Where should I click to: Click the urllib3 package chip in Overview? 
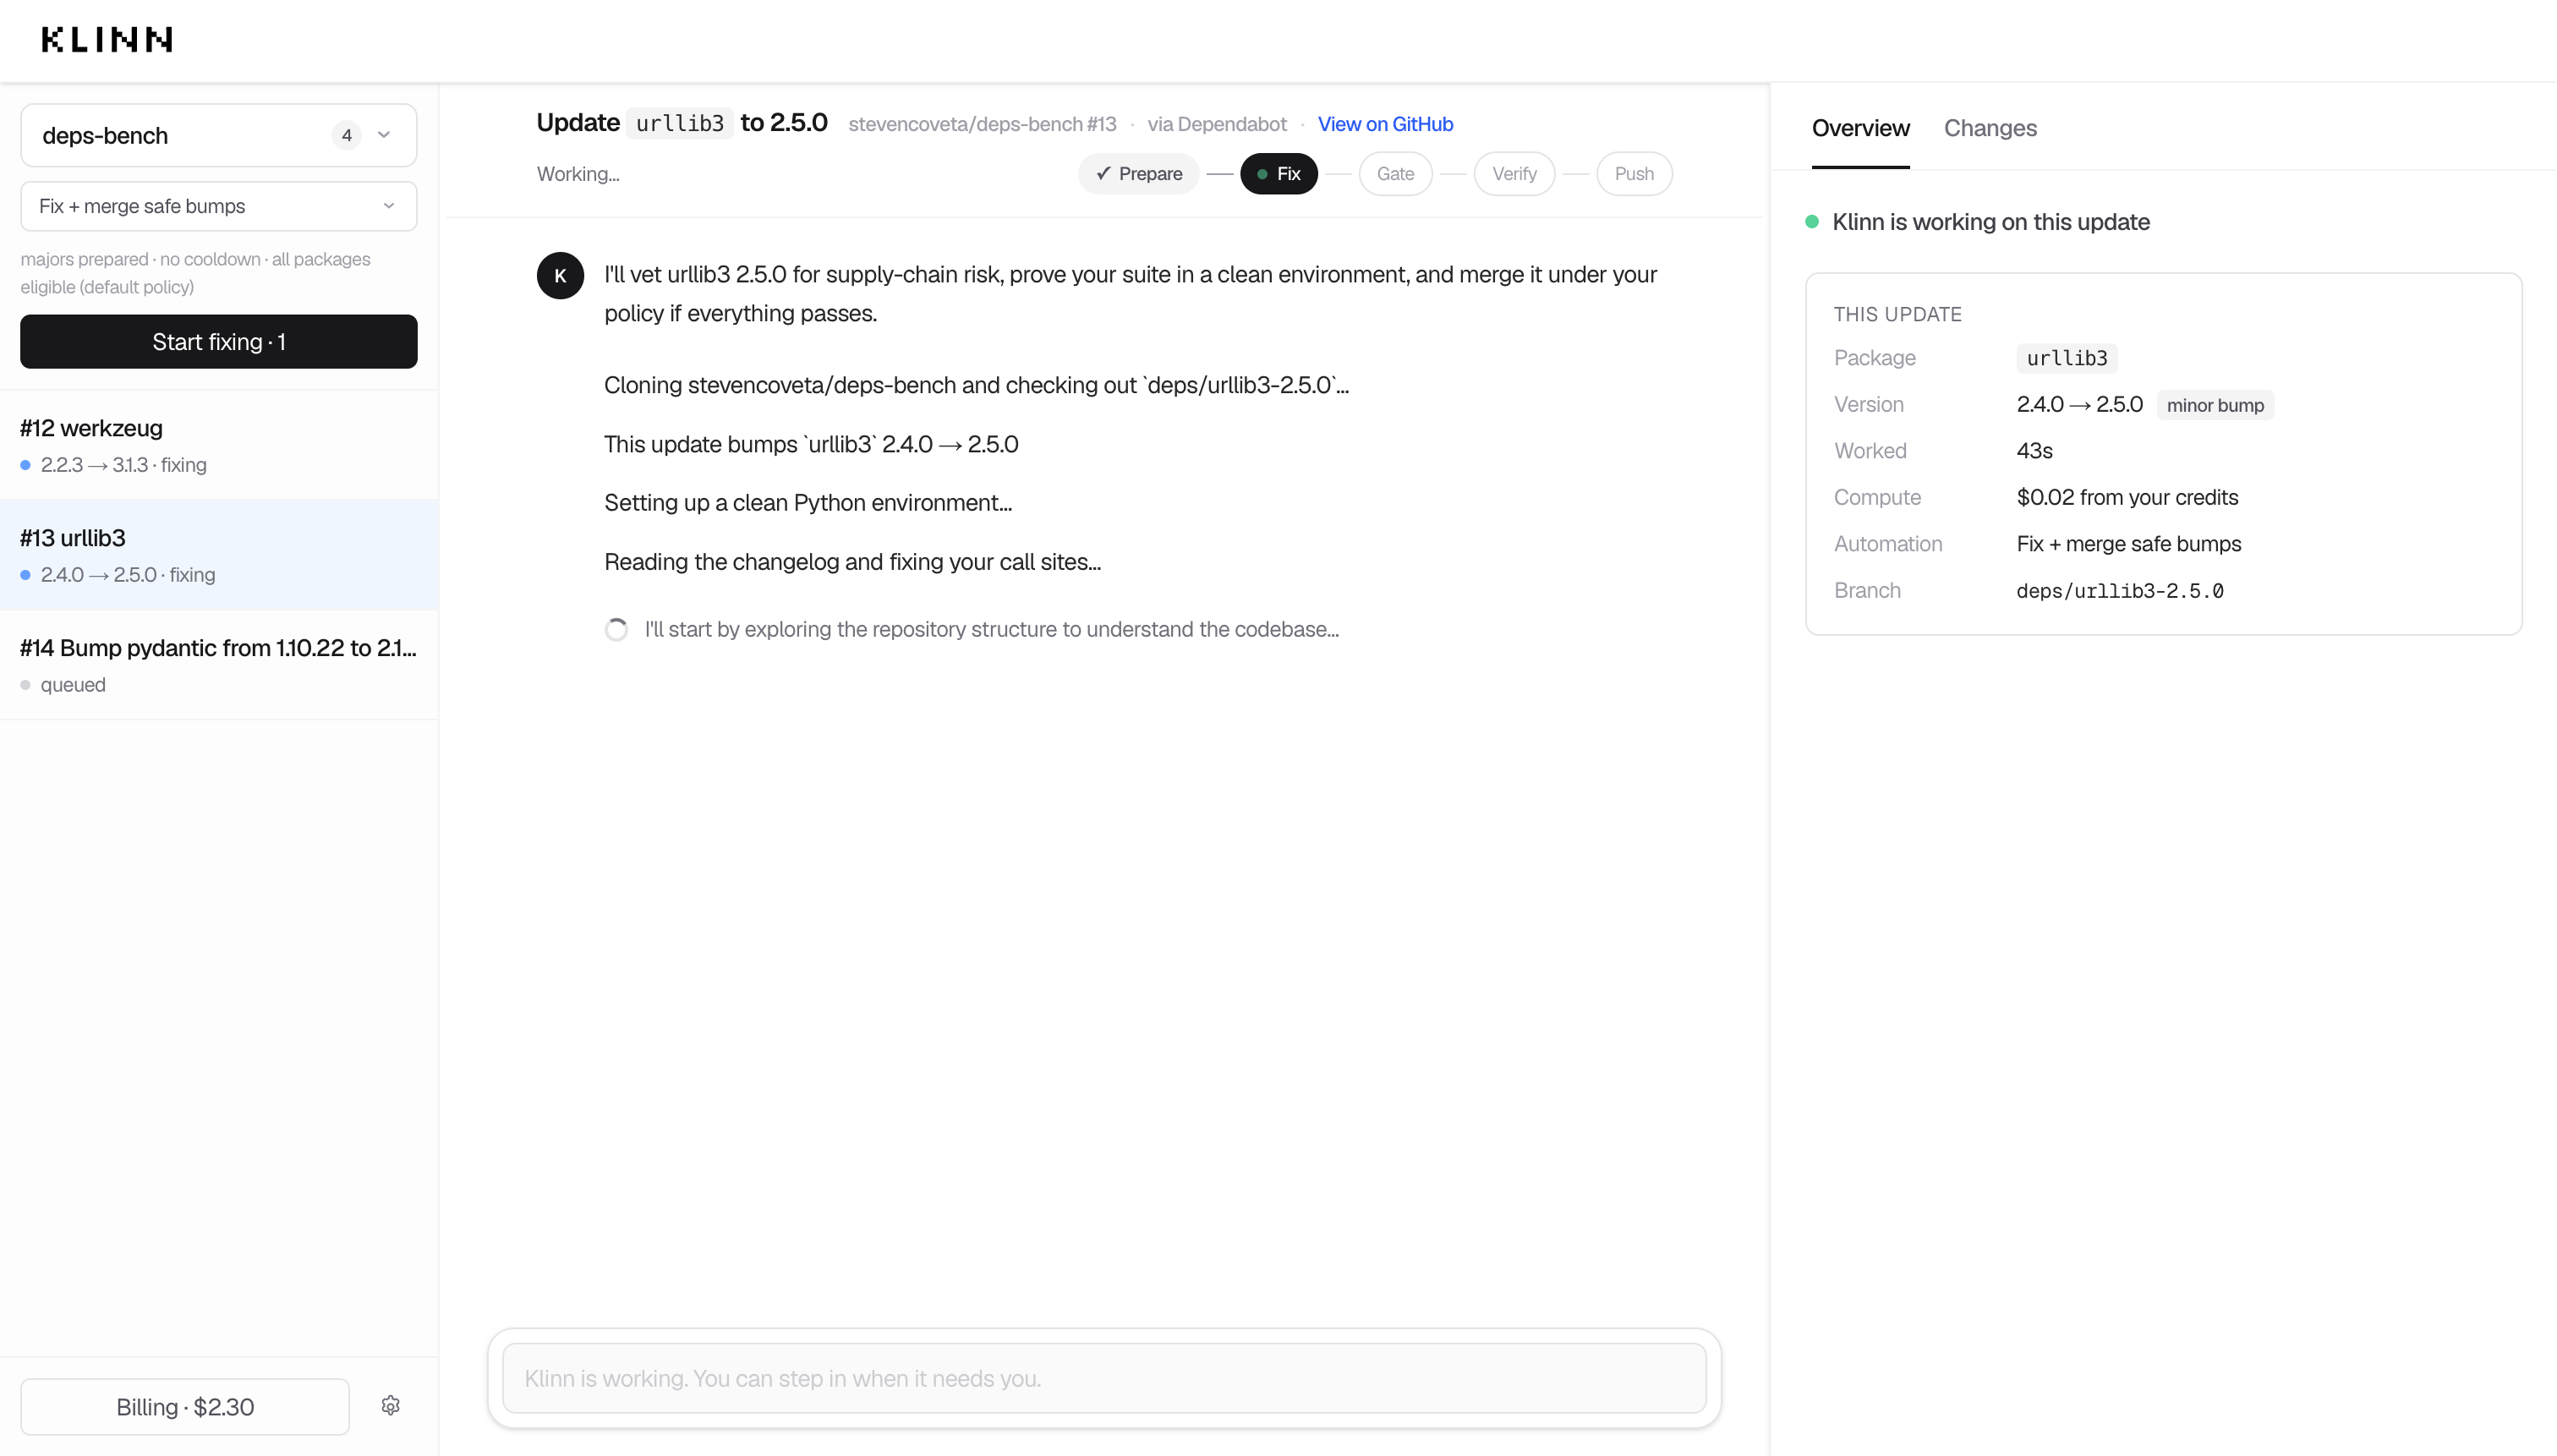(x=2066, y=358)
